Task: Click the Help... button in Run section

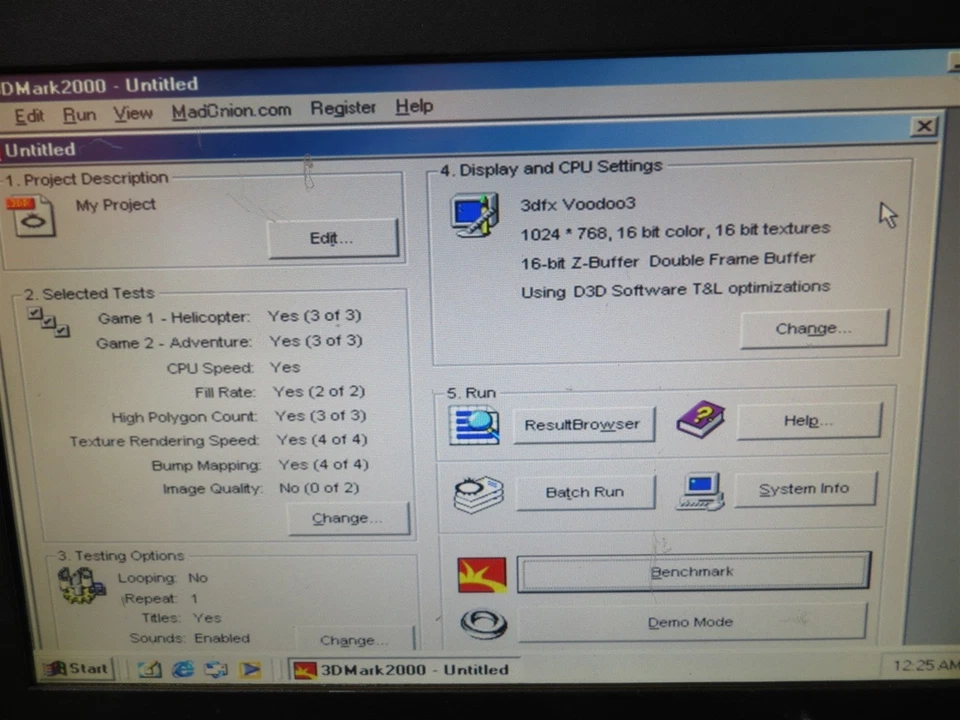Action: click(x=809, y=421)
